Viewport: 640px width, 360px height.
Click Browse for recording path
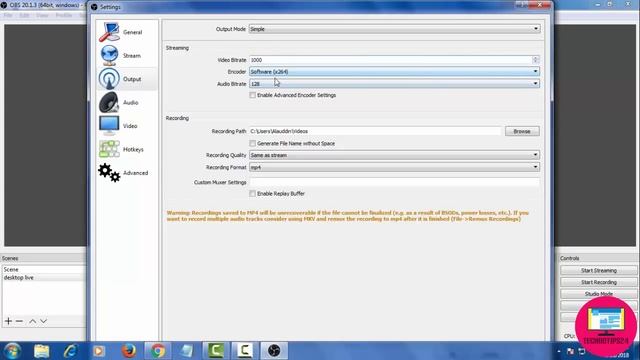pos(522,131)
